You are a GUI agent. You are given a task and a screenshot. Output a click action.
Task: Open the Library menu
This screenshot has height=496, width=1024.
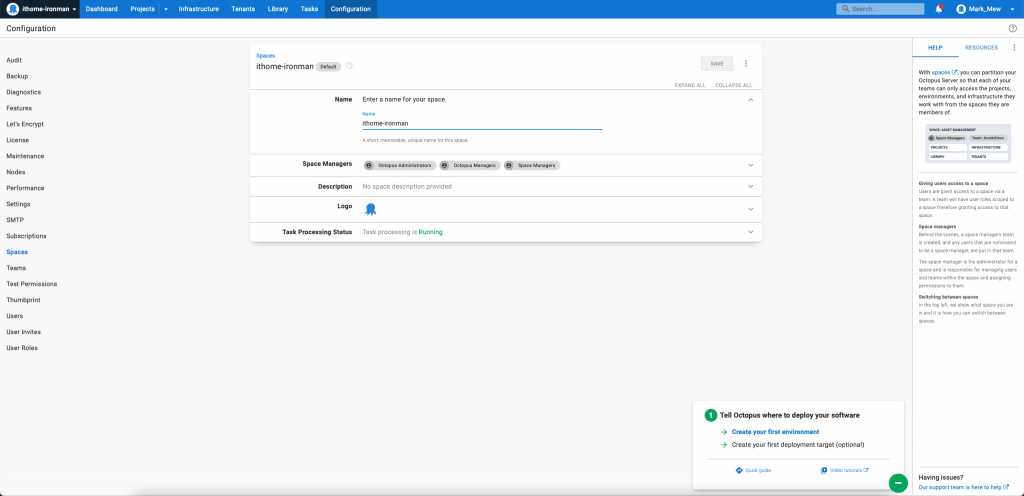pos(278,9)
